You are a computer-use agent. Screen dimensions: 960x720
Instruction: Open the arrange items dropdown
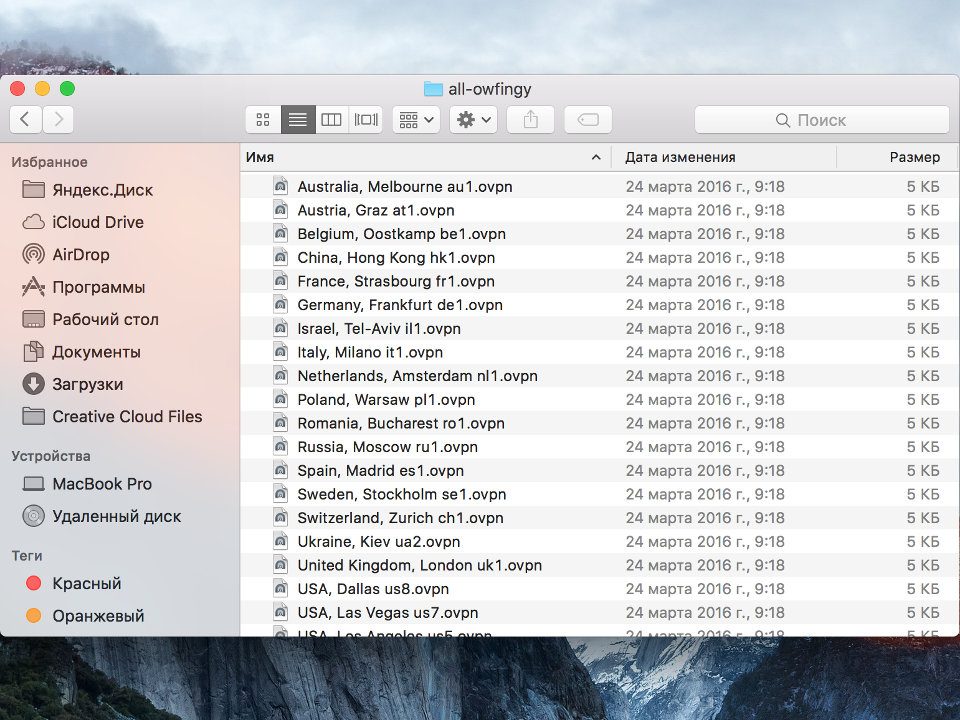pyautogui.click(x=416, y=119)
